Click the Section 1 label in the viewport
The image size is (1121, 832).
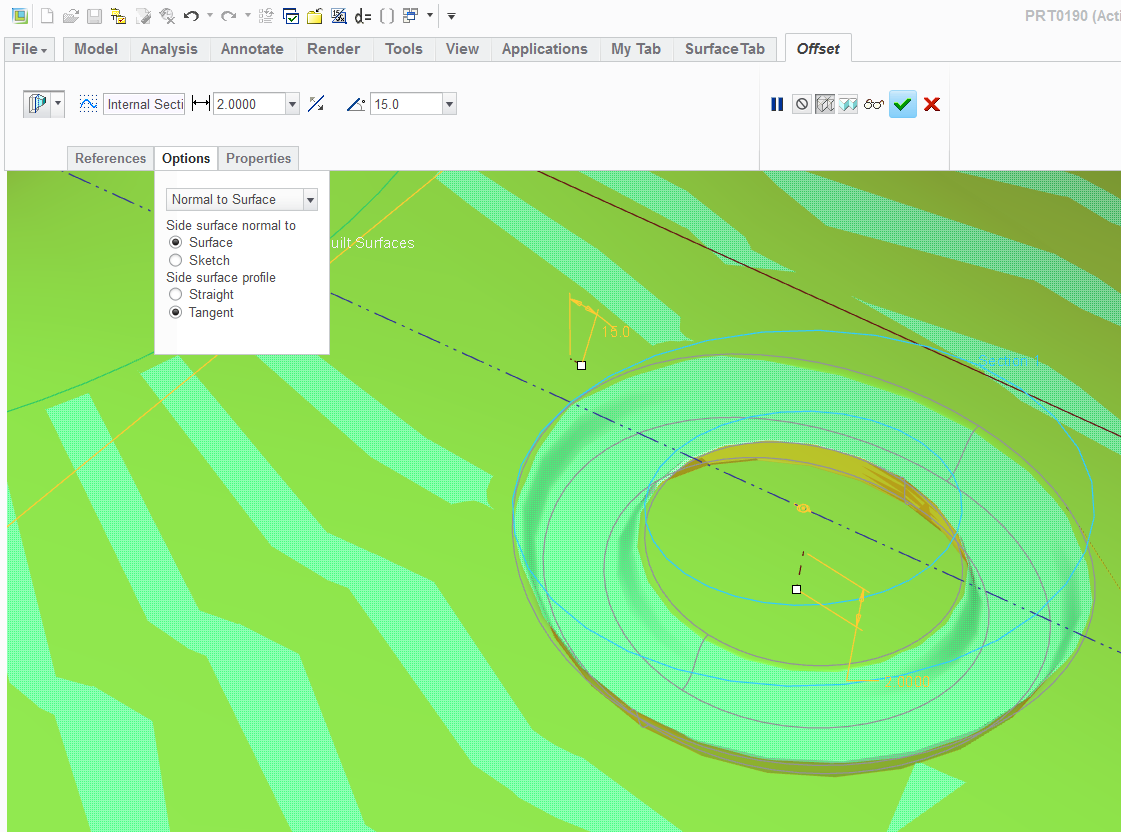point(1008,361)
